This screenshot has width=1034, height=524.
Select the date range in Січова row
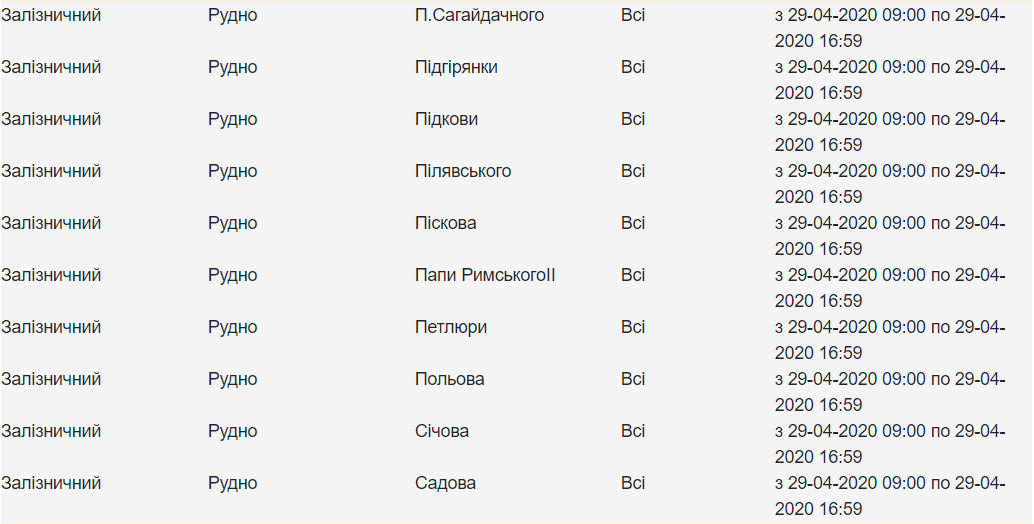889,444
